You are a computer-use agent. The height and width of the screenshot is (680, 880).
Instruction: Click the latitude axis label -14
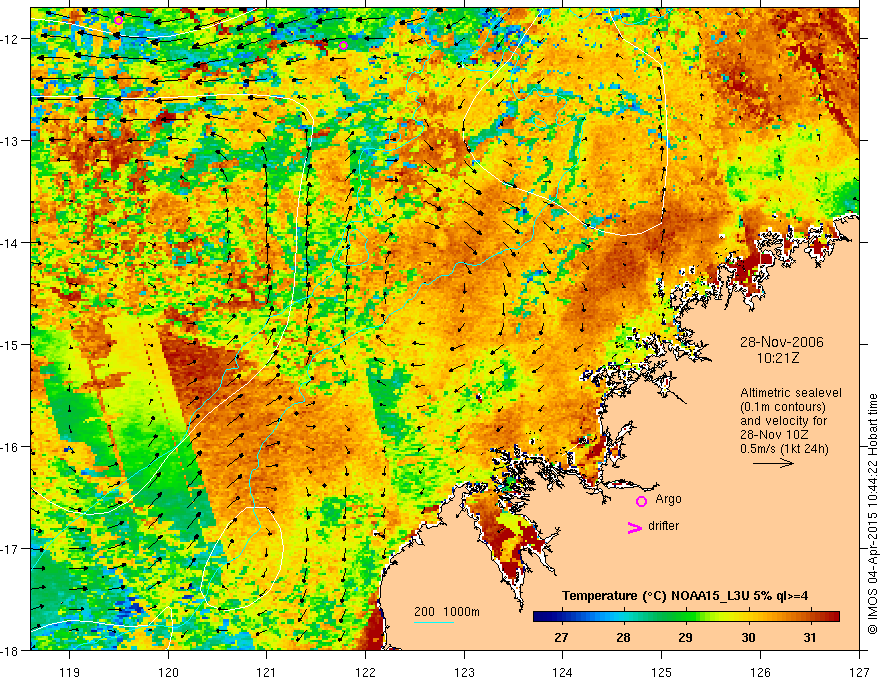(x=9, y=243)
